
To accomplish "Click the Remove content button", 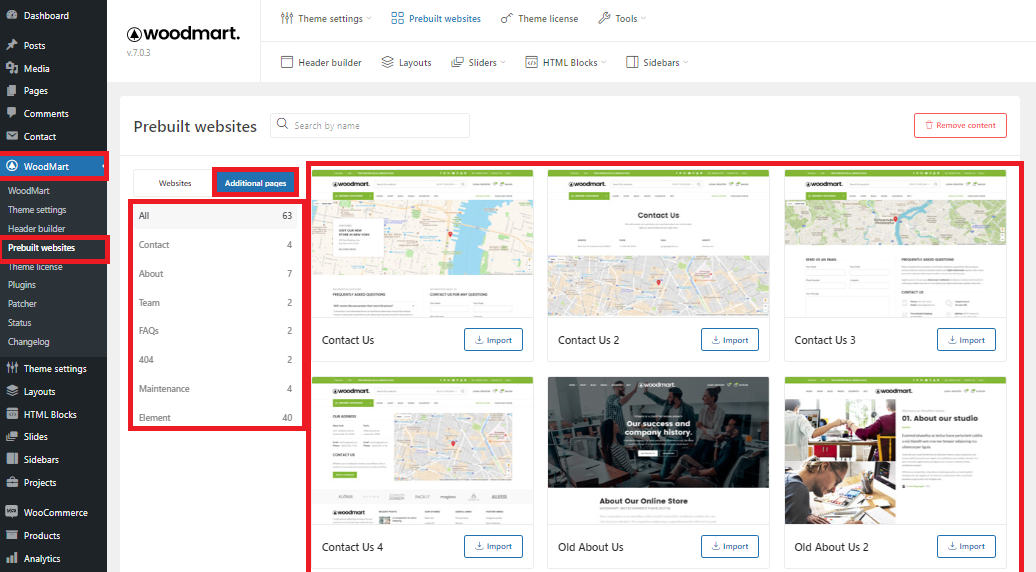I will pyautogui.click(x=960, y=125).
